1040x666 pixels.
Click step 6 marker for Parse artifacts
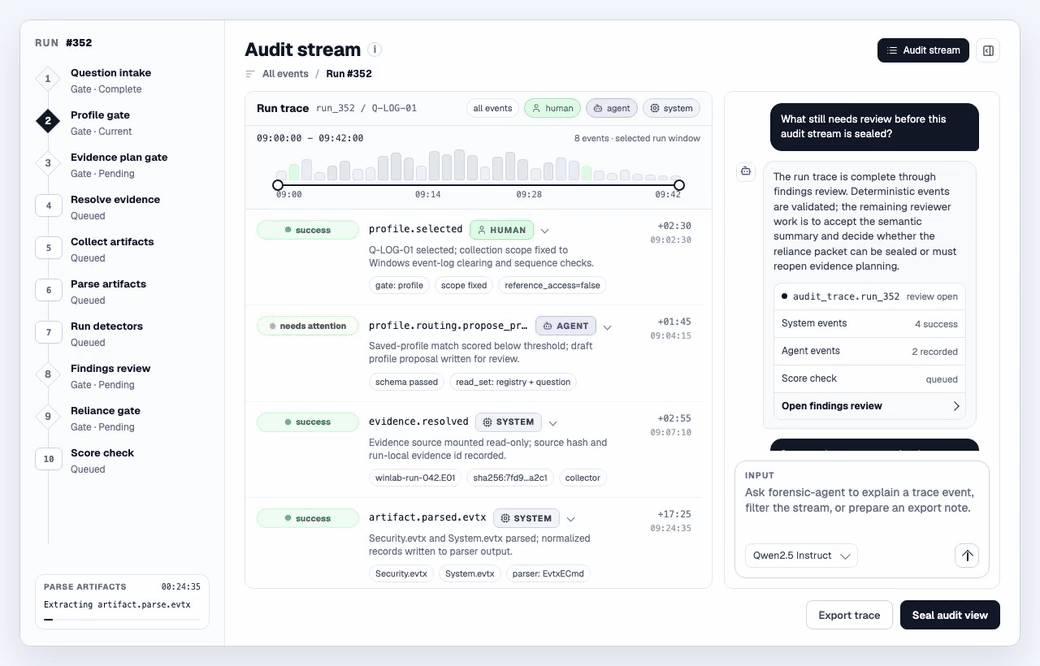tap(48, 290)
